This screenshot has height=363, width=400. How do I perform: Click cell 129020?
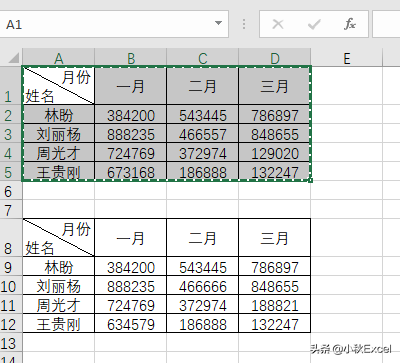(275, 152)
